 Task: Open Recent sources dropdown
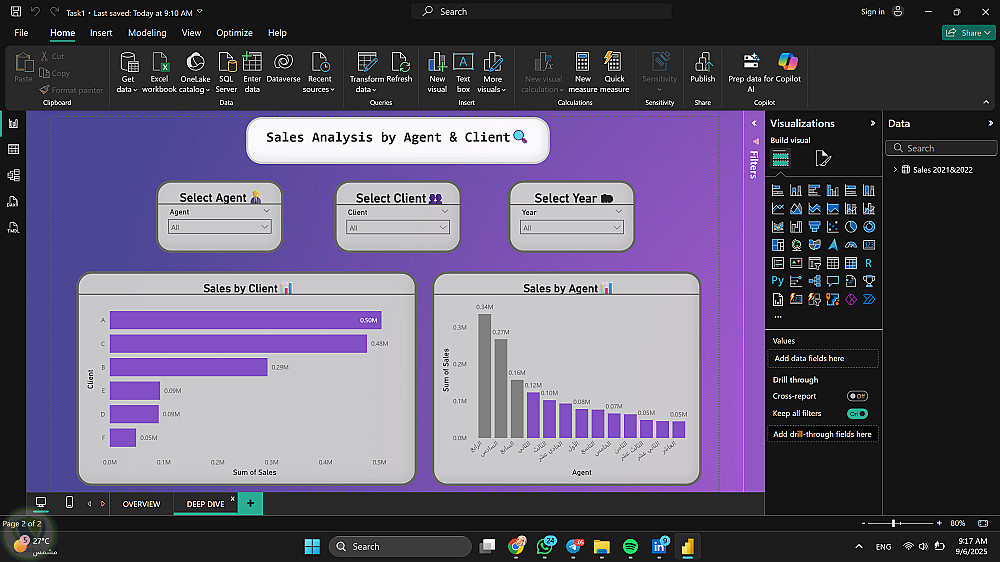pyautogui.click(x=320, y=72)
